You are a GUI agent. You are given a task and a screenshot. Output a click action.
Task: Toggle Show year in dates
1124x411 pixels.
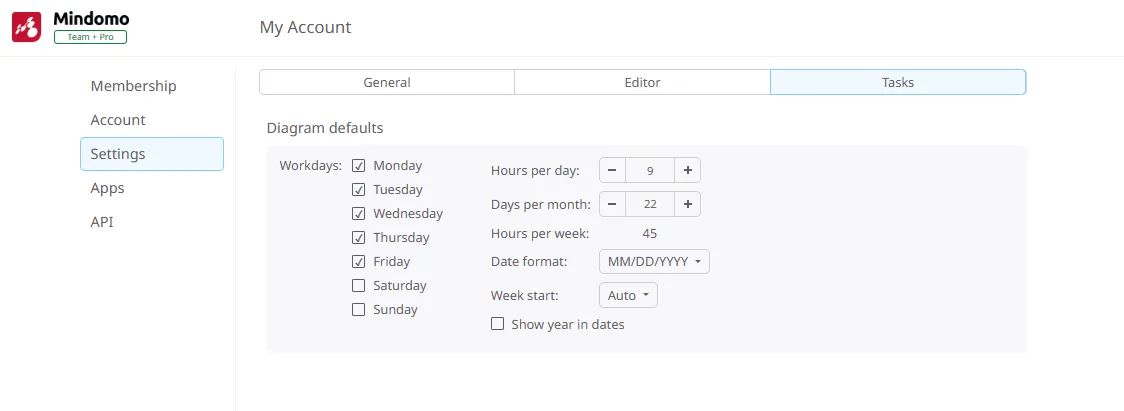point(497,324)
